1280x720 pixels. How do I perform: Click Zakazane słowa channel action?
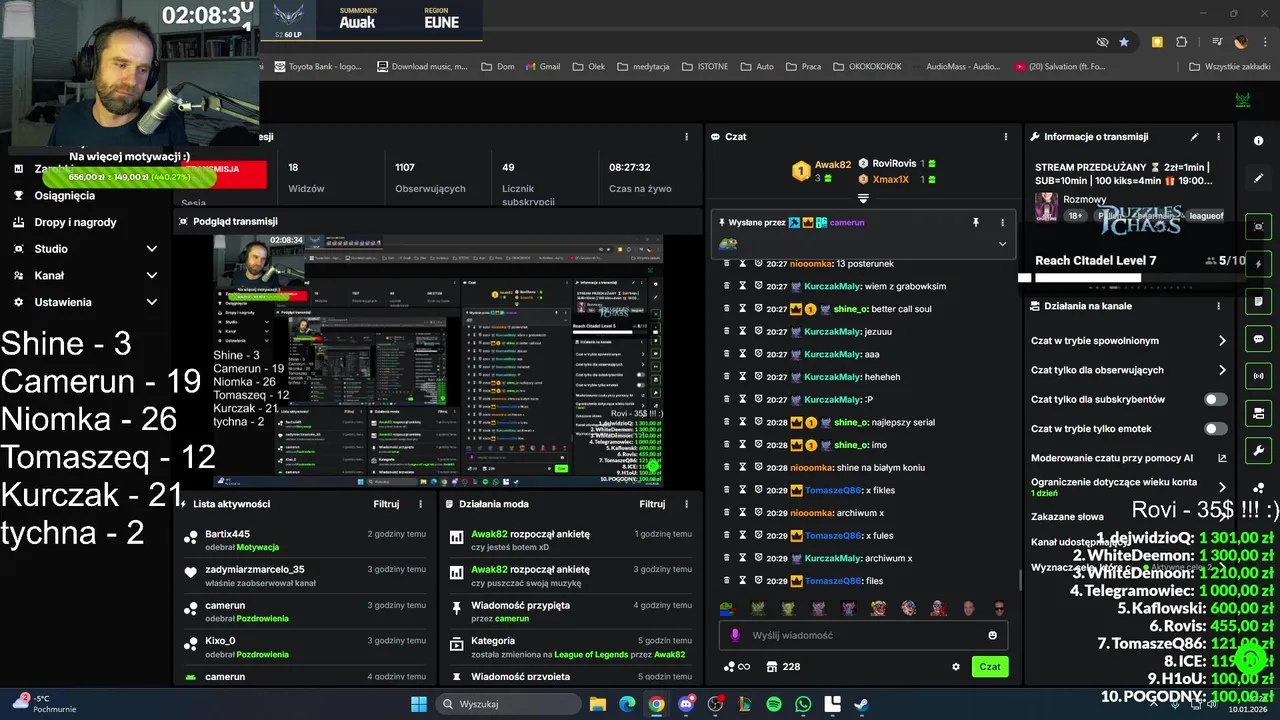(x=1067, y=517)
